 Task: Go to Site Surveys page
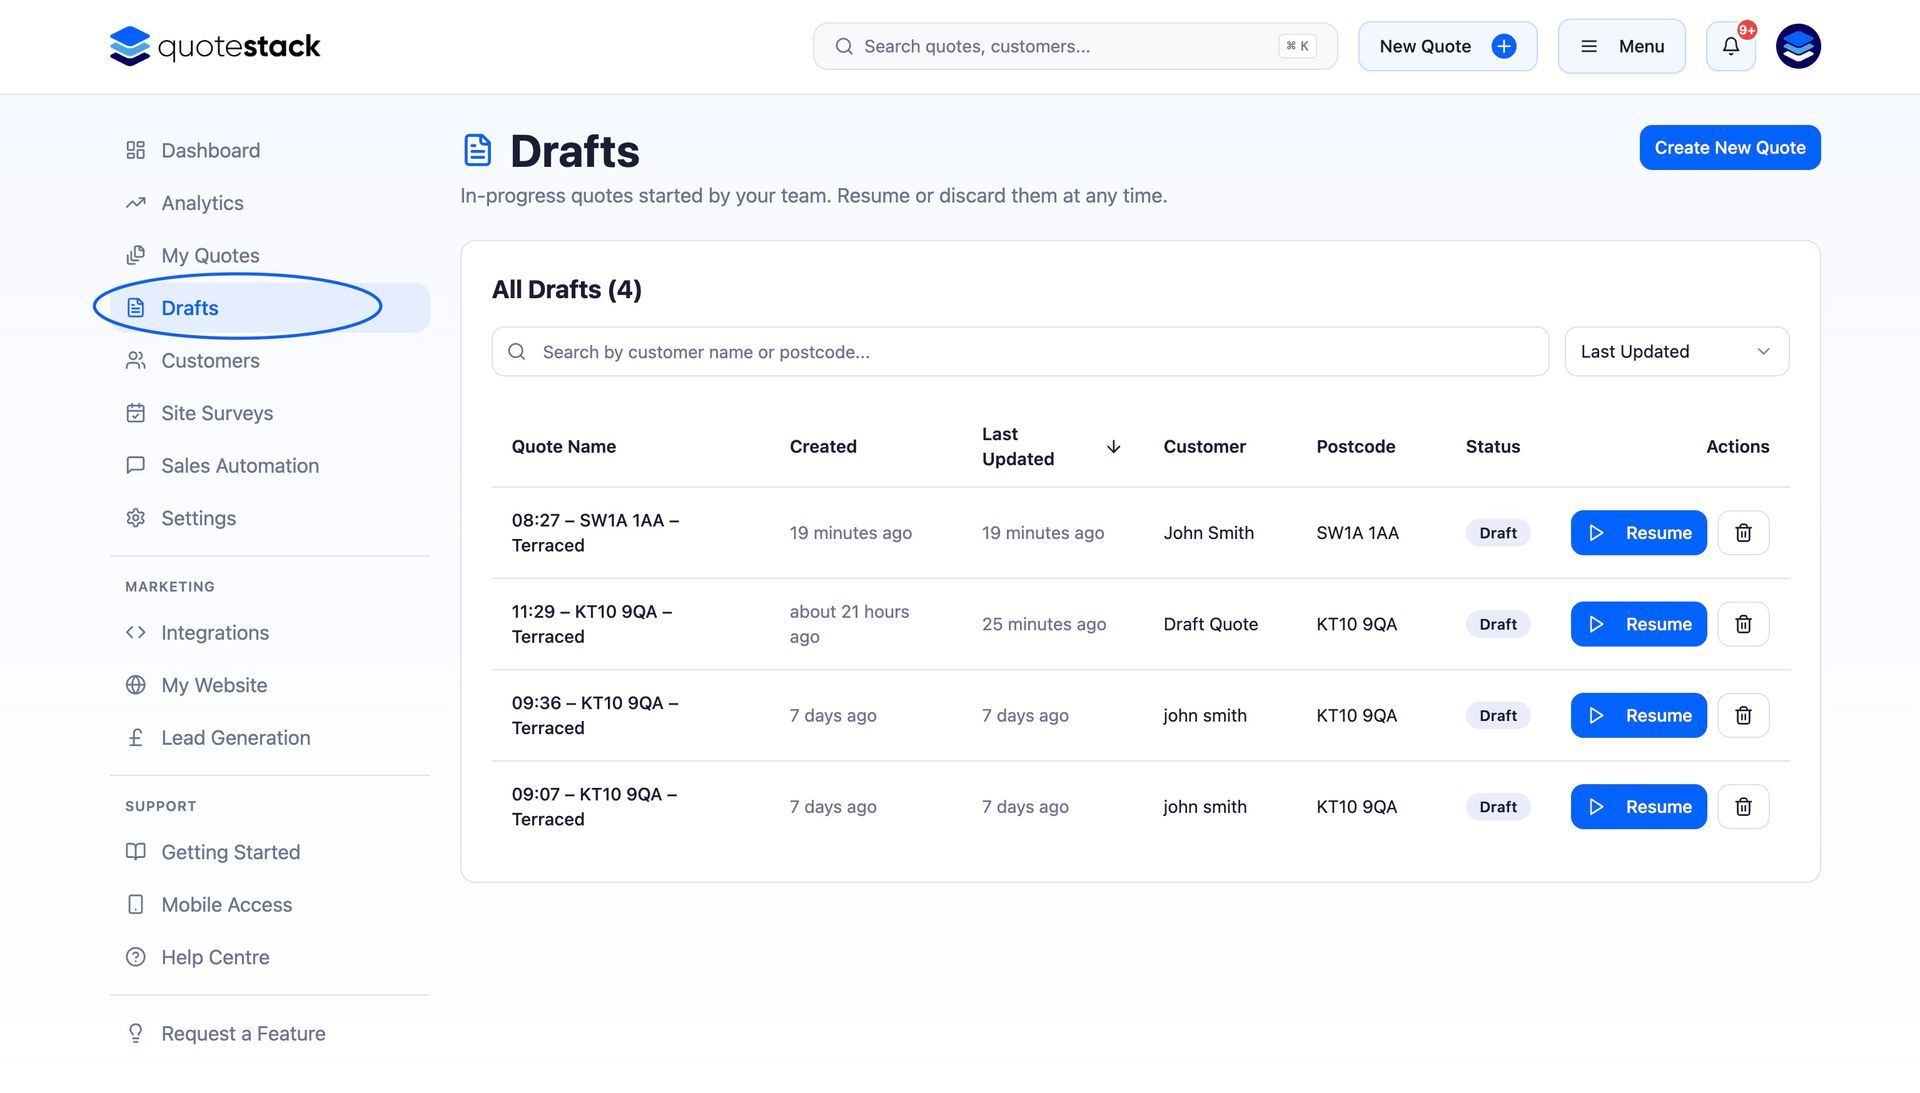216,413
